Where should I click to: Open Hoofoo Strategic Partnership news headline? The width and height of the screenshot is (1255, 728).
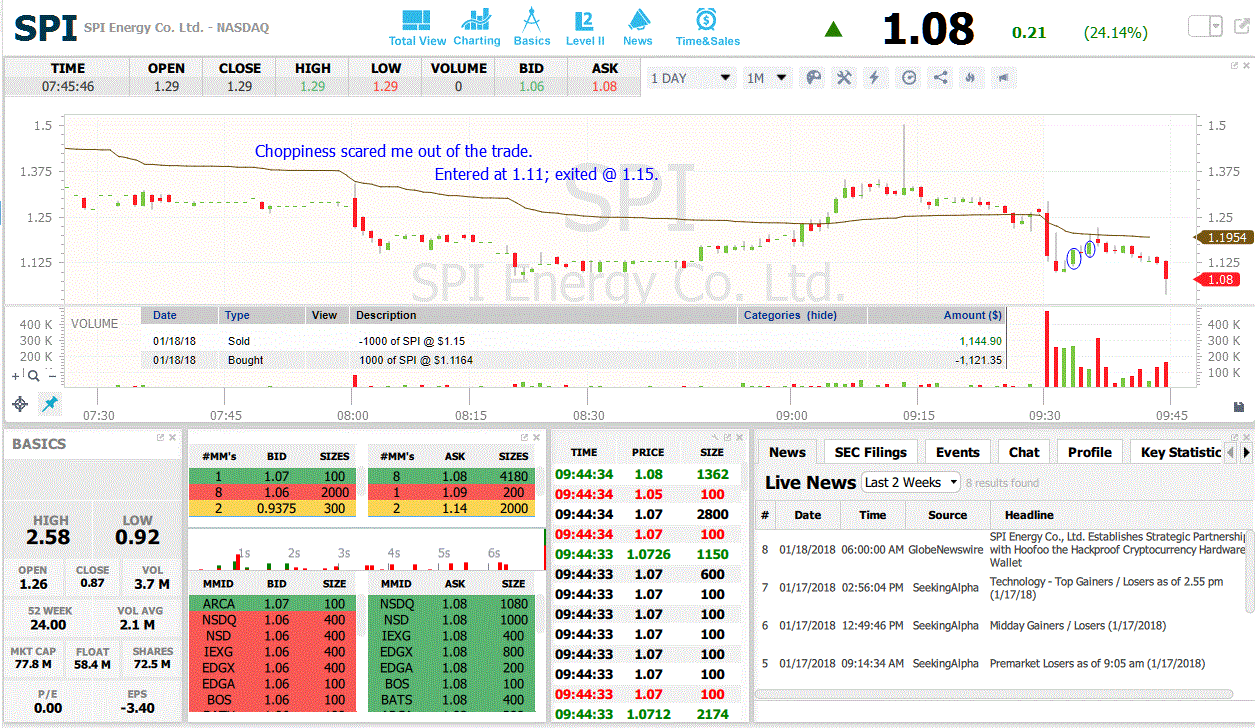[x=1118, y=549]
